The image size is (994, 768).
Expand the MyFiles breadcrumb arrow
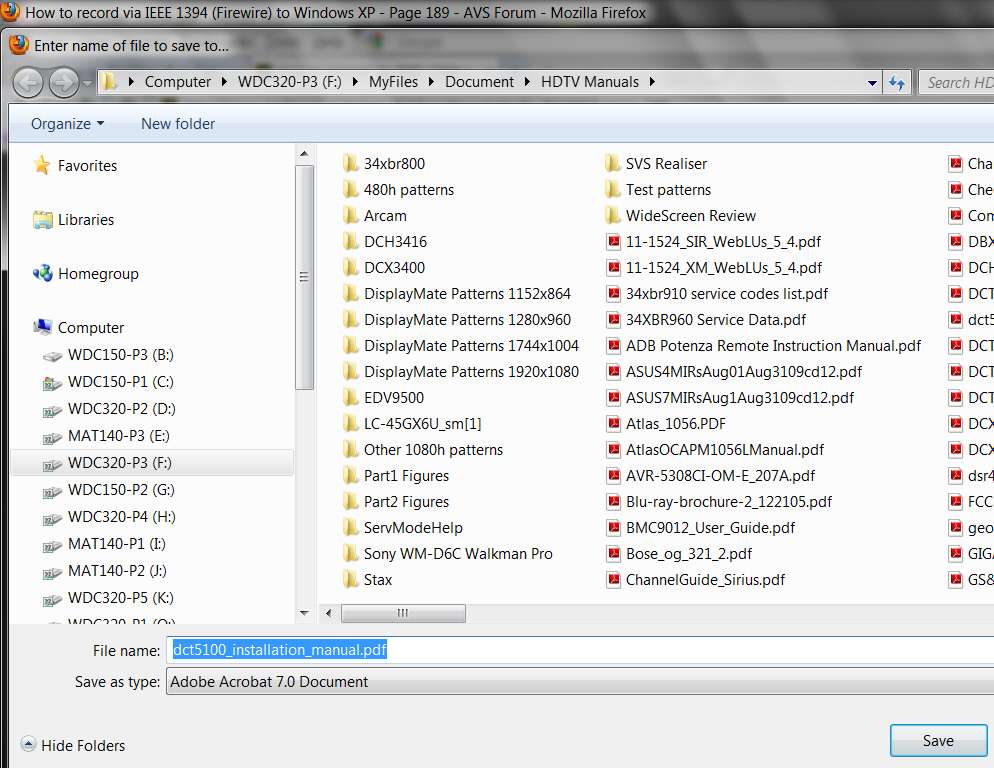431,82
